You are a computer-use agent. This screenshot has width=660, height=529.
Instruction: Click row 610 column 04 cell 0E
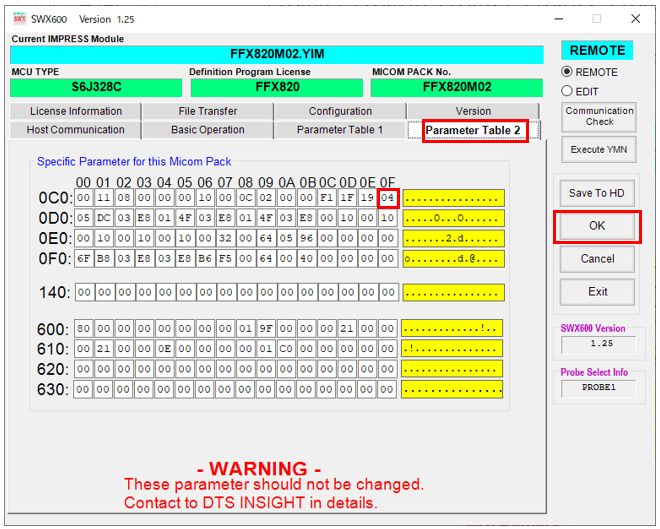tap(165, 348)
